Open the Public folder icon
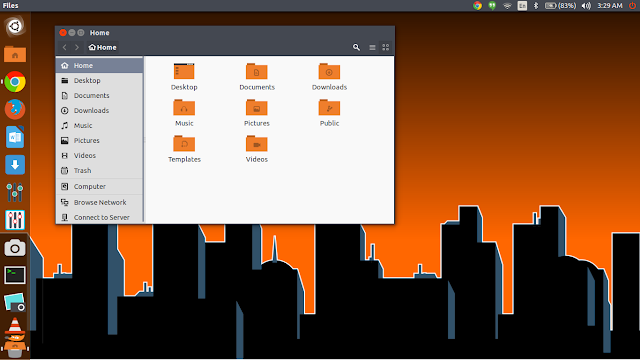This screenshot has width=640, height=360. pyautogui.click(x=329, y=108)
